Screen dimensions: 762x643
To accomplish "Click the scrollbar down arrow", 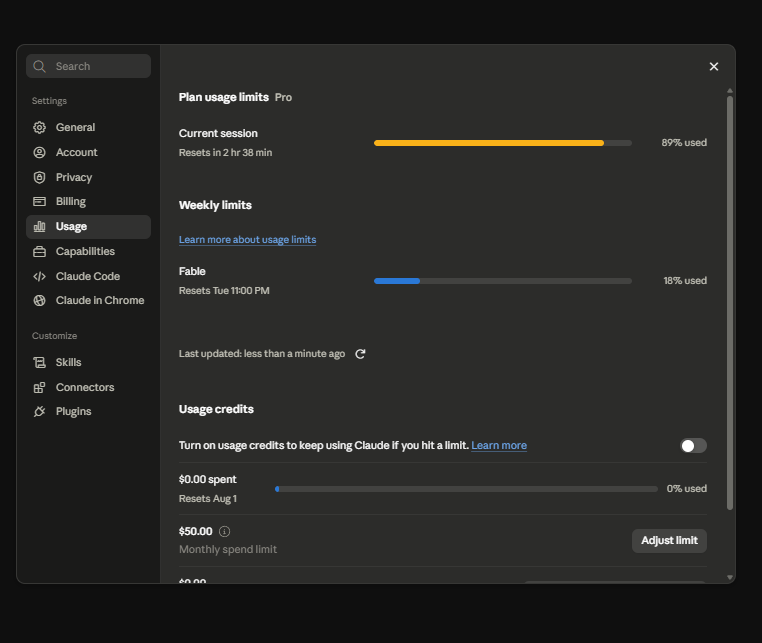I will (x=729, y=577).
